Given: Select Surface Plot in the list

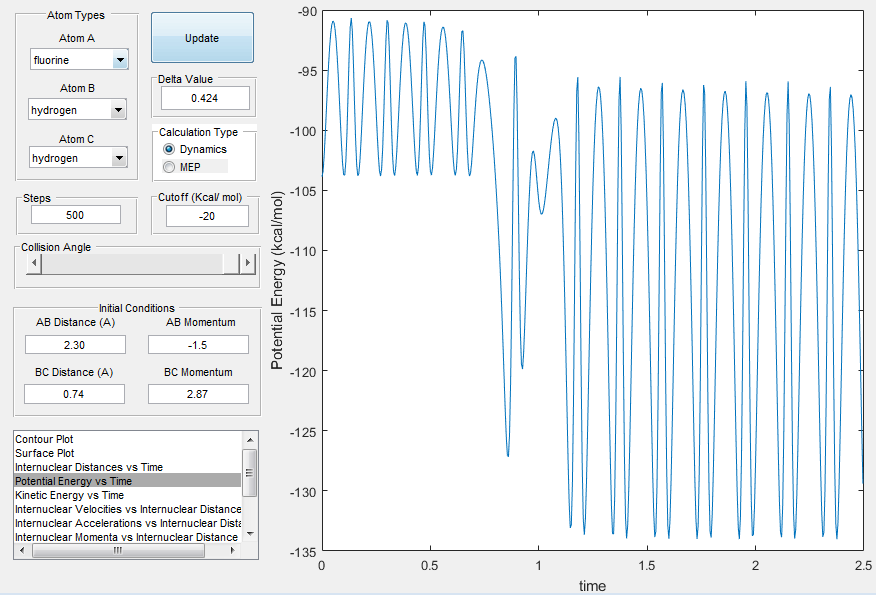Looking at the screenshot, I should coord(128,453).
